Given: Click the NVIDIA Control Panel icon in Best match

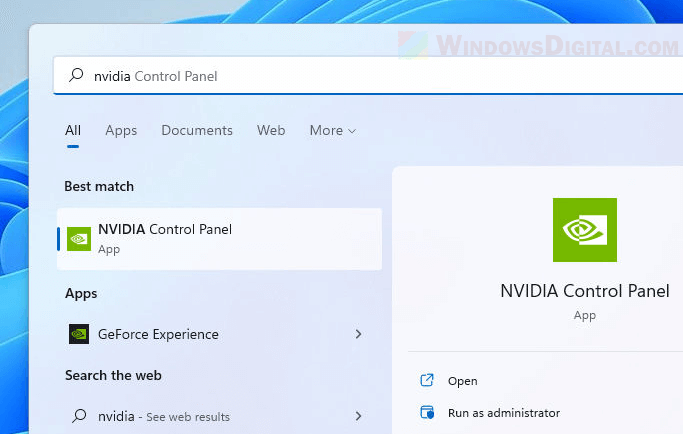Looking at the screenshot, I should coord(79,239).
